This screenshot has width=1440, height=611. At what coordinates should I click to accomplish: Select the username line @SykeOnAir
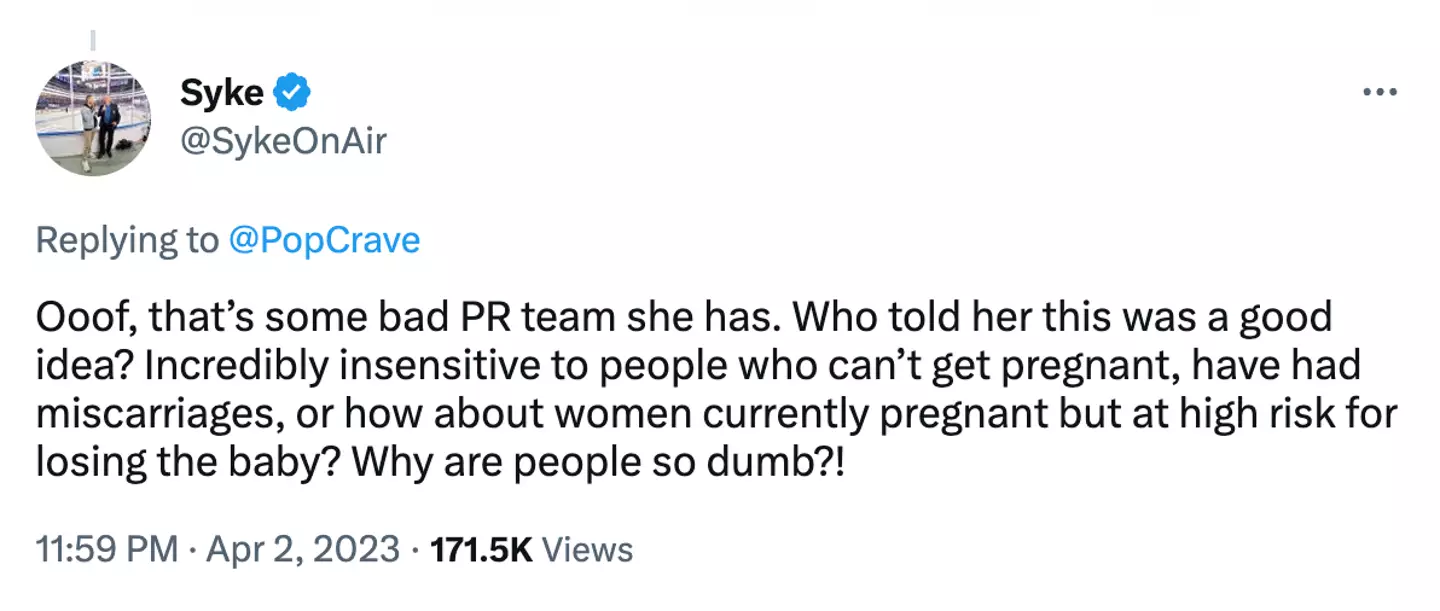click(x=285, y=142)
